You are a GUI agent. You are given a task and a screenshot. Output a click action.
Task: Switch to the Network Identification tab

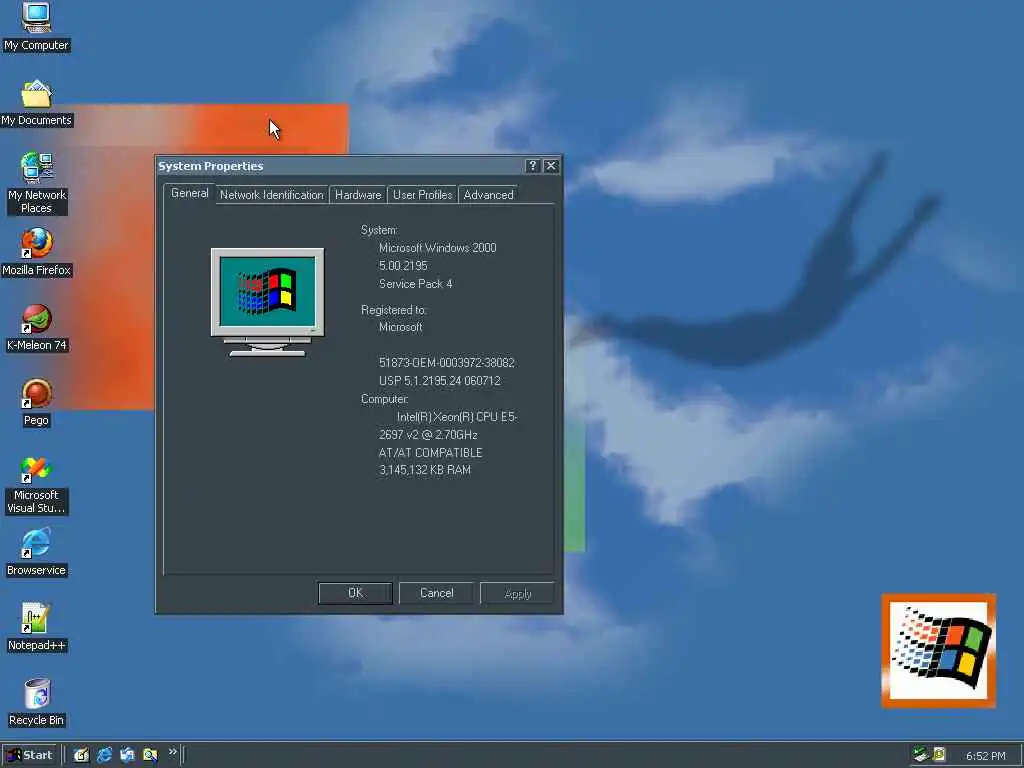pos(272,195)
